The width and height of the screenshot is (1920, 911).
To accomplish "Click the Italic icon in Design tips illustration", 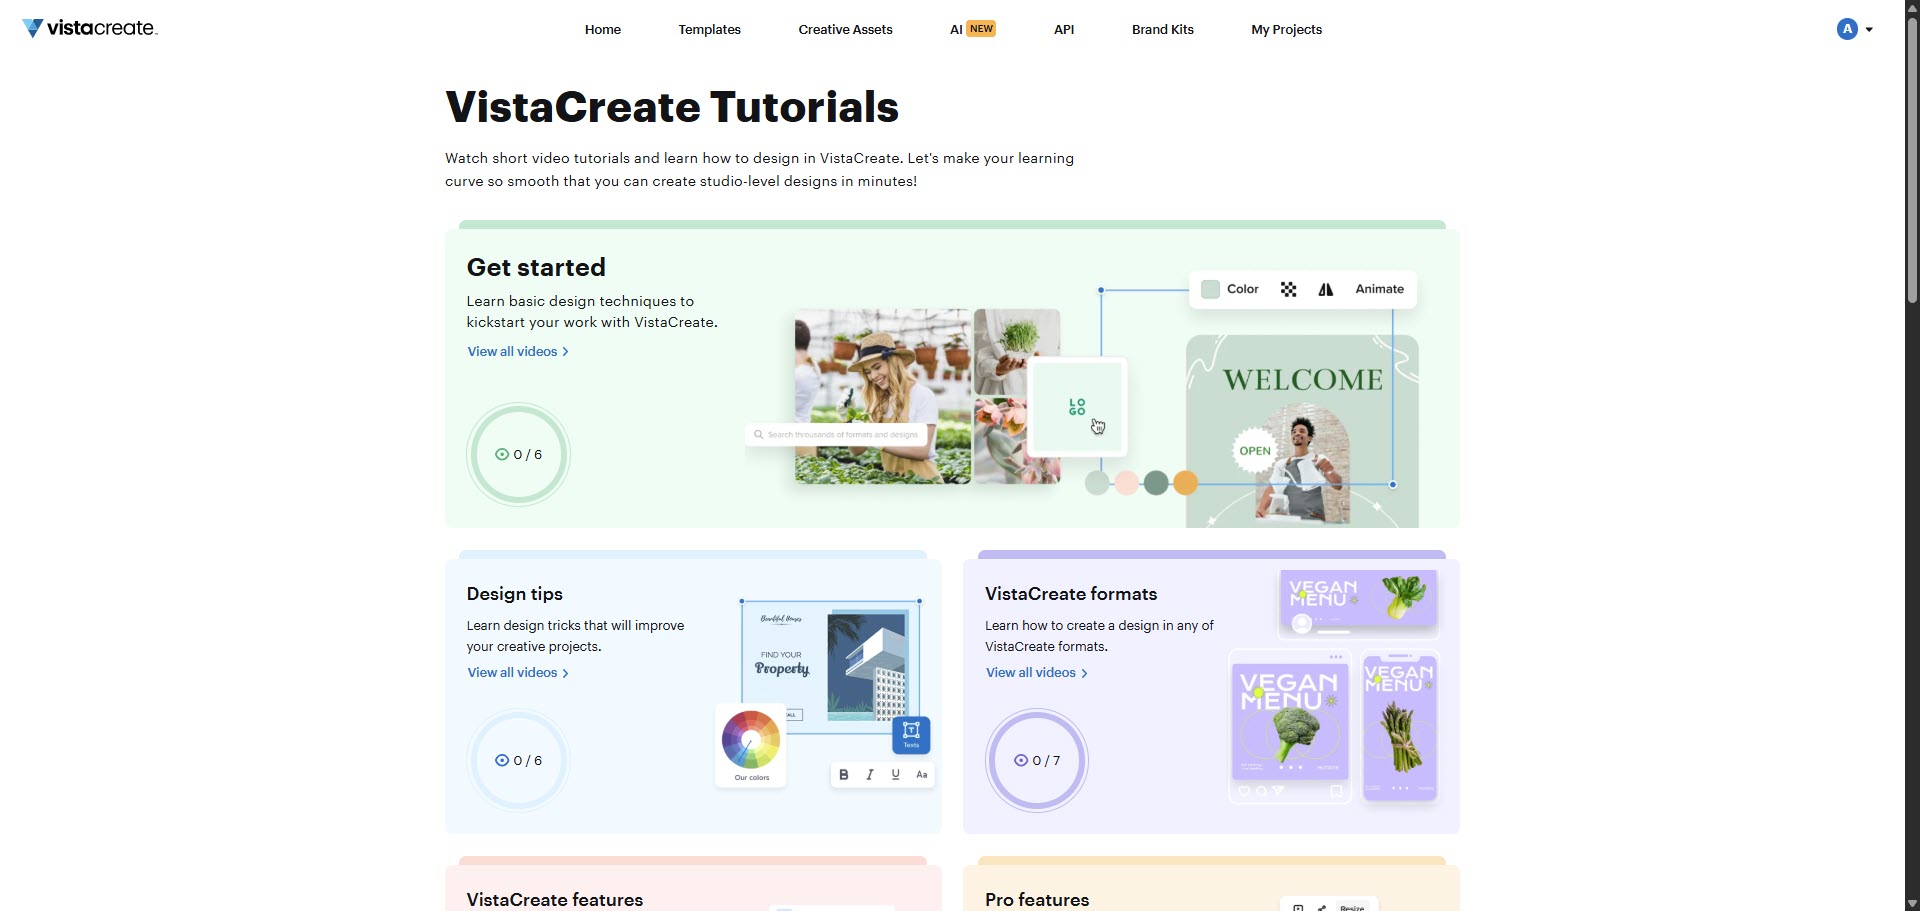I will (x=870, y=775).
